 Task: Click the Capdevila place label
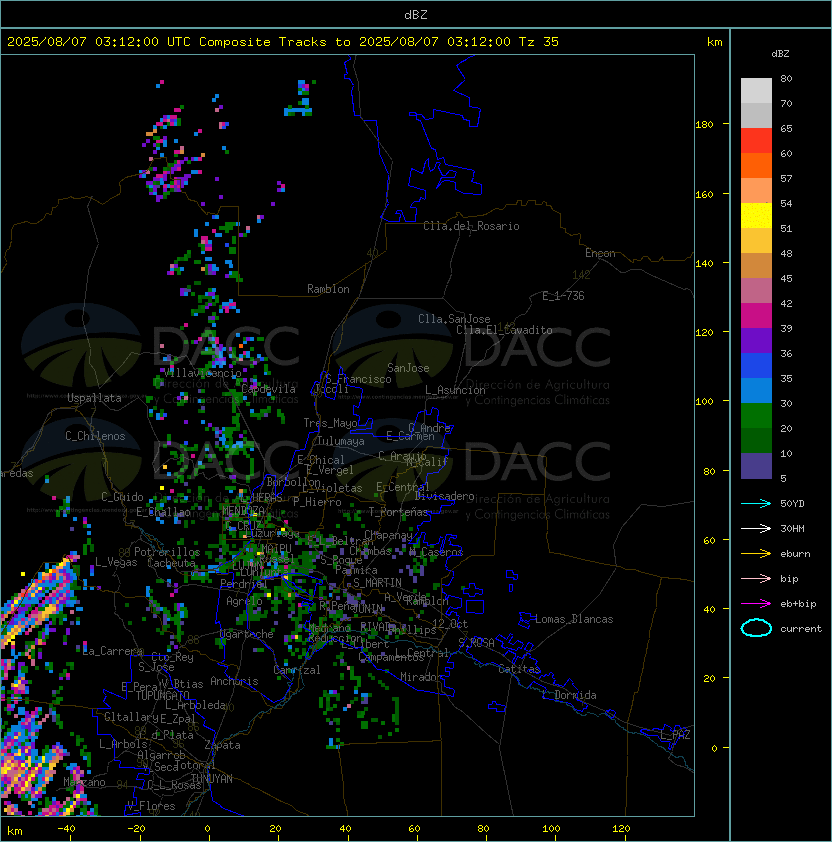(268, 389)
